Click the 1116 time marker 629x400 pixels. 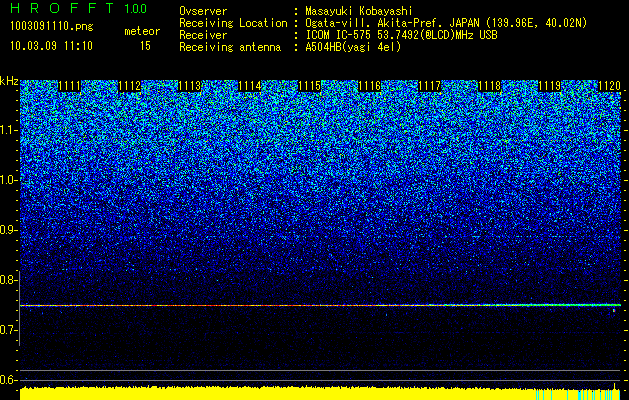tap(369, 86)
